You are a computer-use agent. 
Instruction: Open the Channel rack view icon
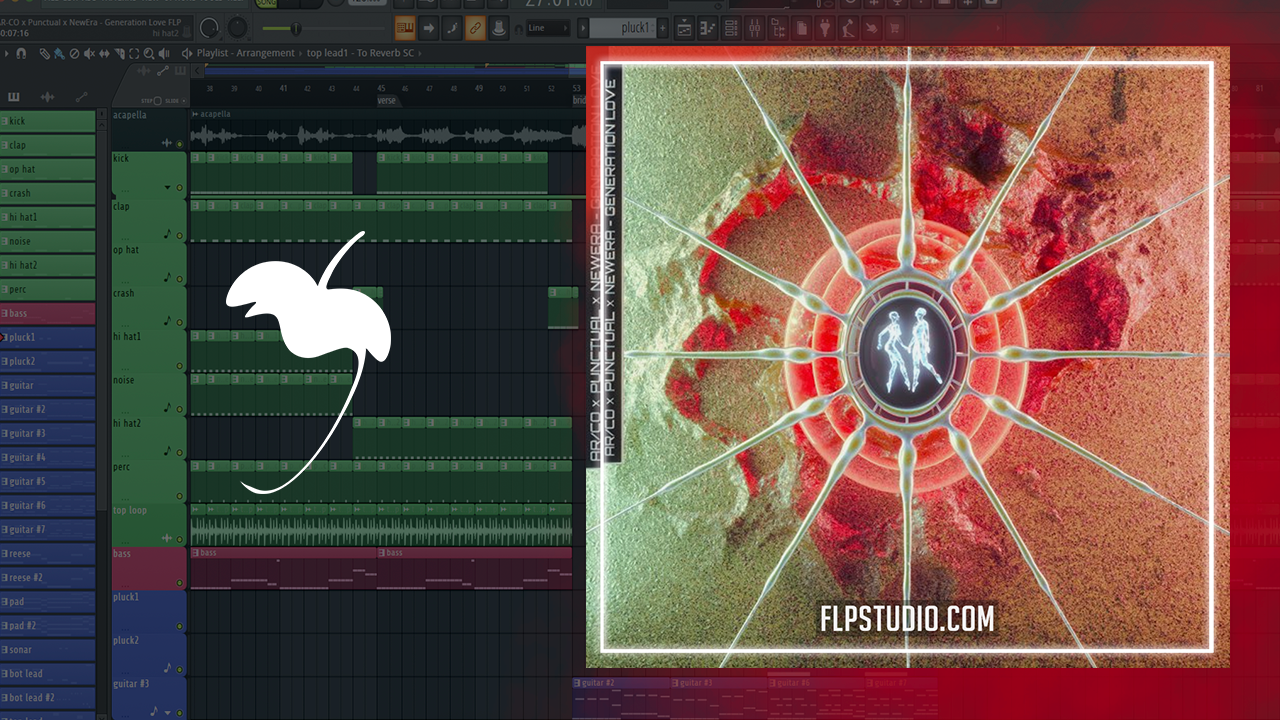pos(731,28)
